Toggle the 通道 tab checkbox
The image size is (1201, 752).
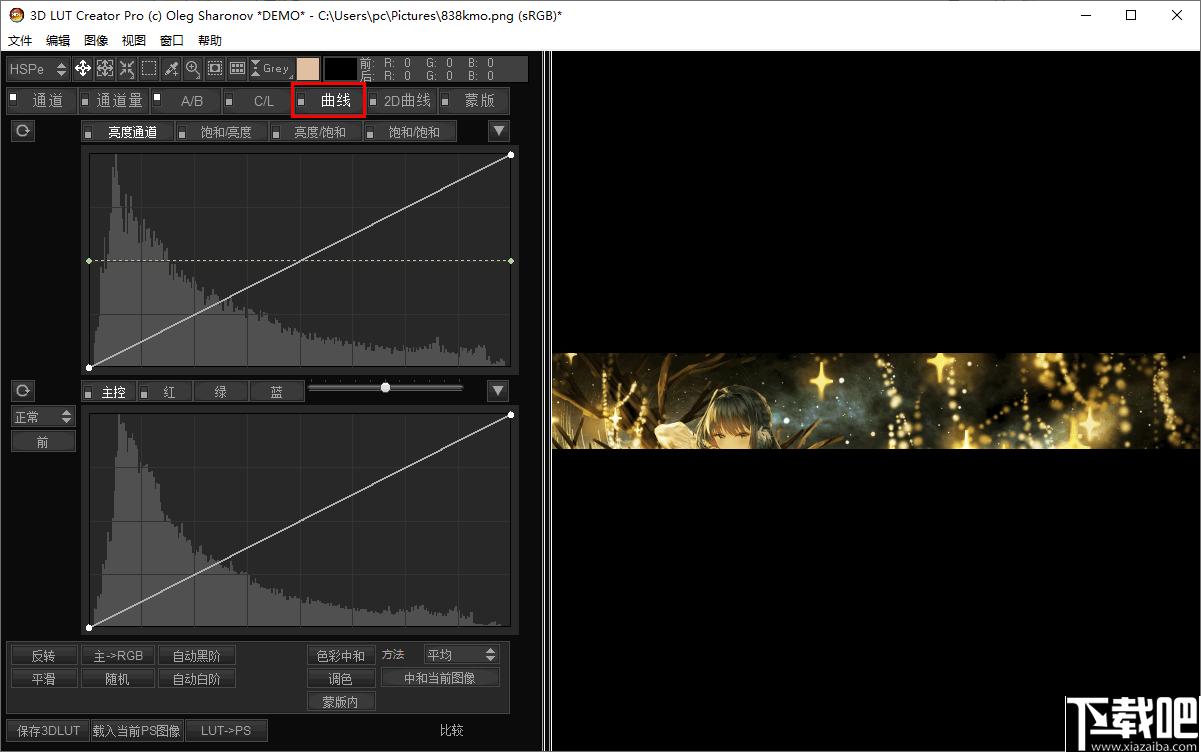pos(13,97)
